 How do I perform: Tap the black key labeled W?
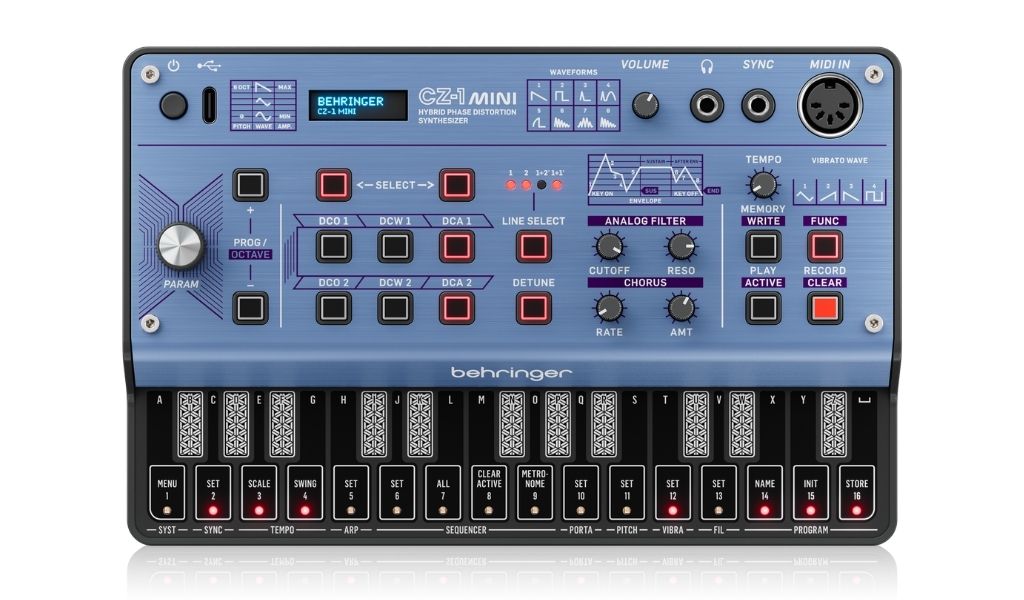(x=742, y=424)
